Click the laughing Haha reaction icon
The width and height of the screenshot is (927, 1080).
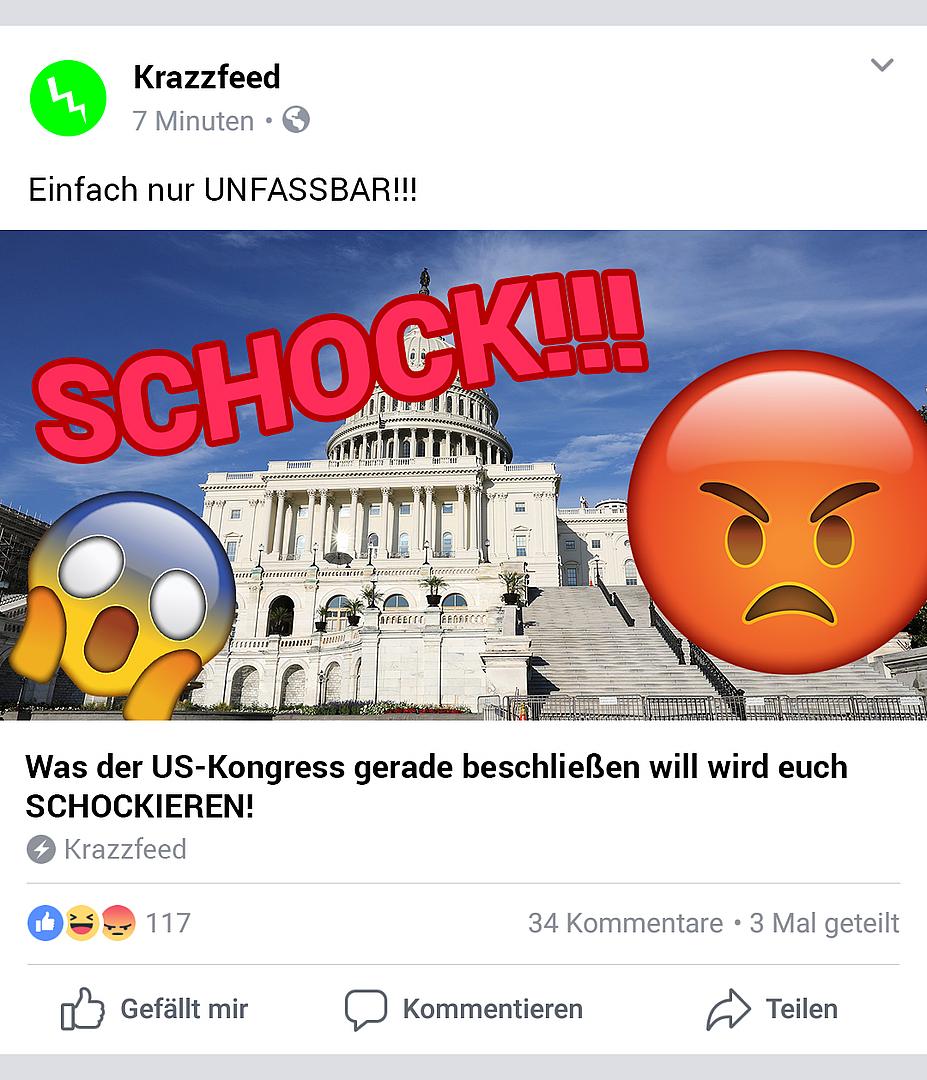coord(82,923)
